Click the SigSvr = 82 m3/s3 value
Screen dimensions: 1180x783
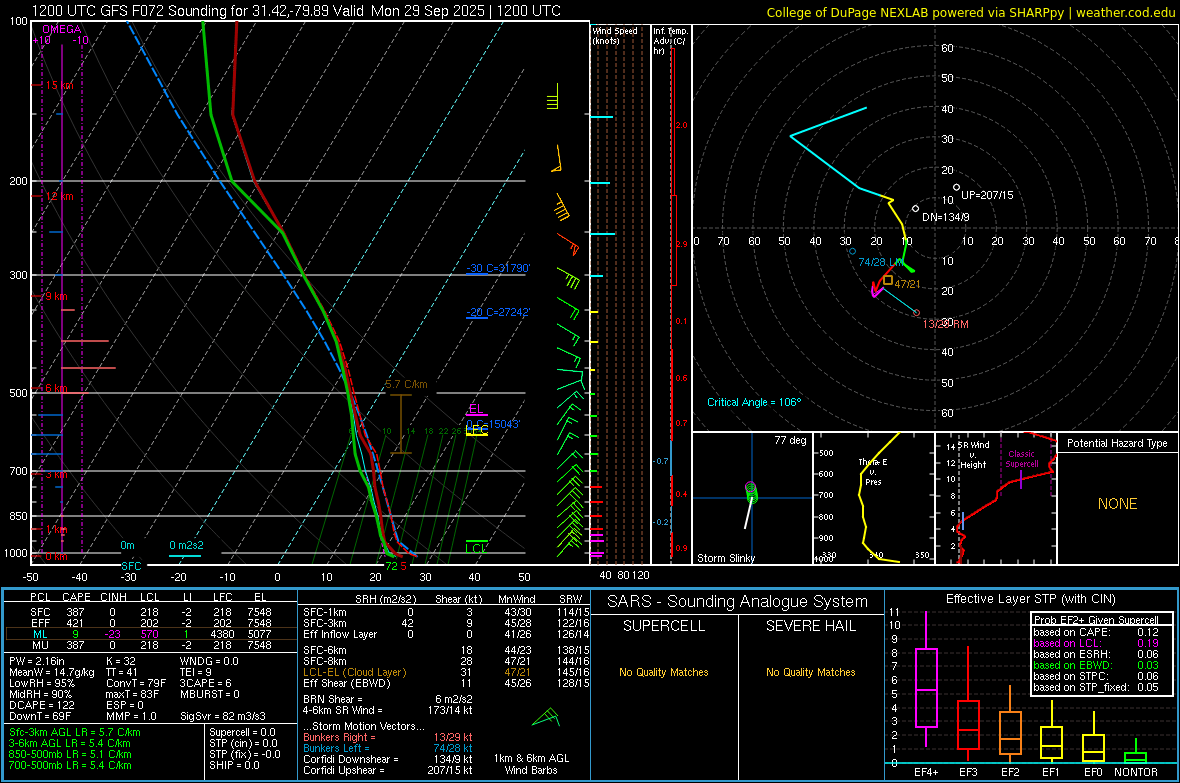(223, 716)
